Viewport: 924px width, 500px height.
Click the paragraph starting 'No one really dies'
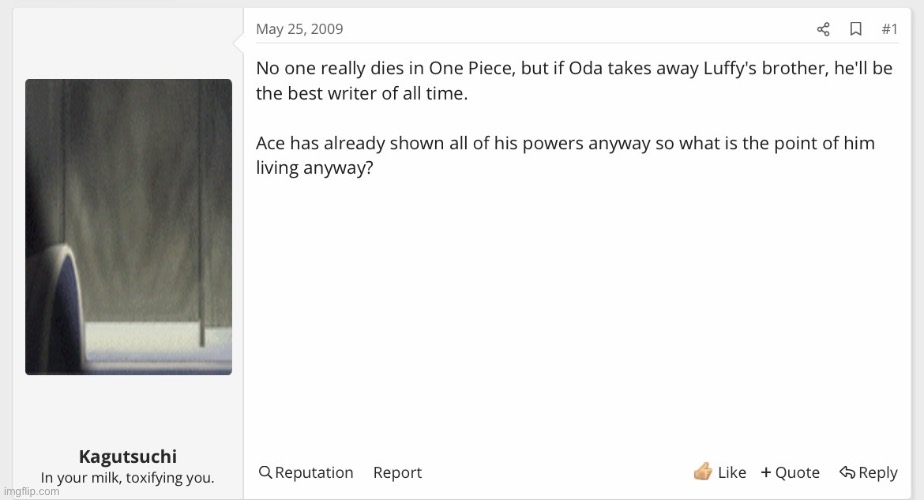coord(574,82)
